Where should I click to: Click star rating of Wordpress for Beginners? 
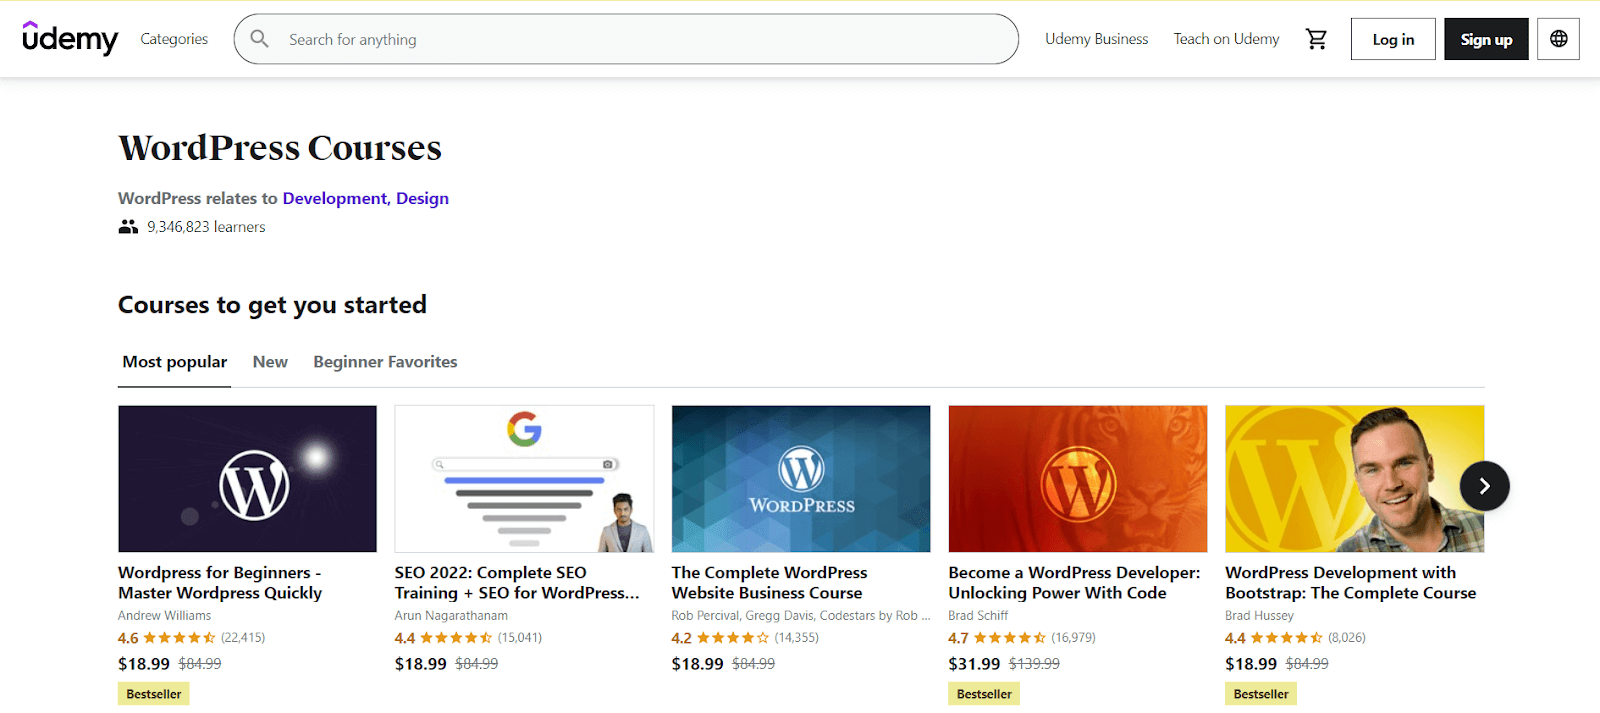(180, 638)
